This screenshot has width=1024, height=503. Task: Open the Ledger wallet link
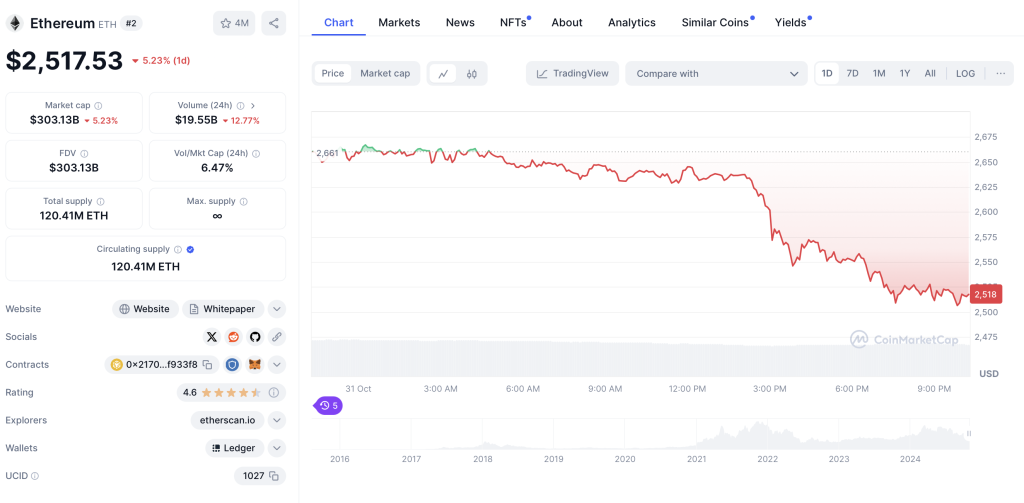(x=234, y=448)
